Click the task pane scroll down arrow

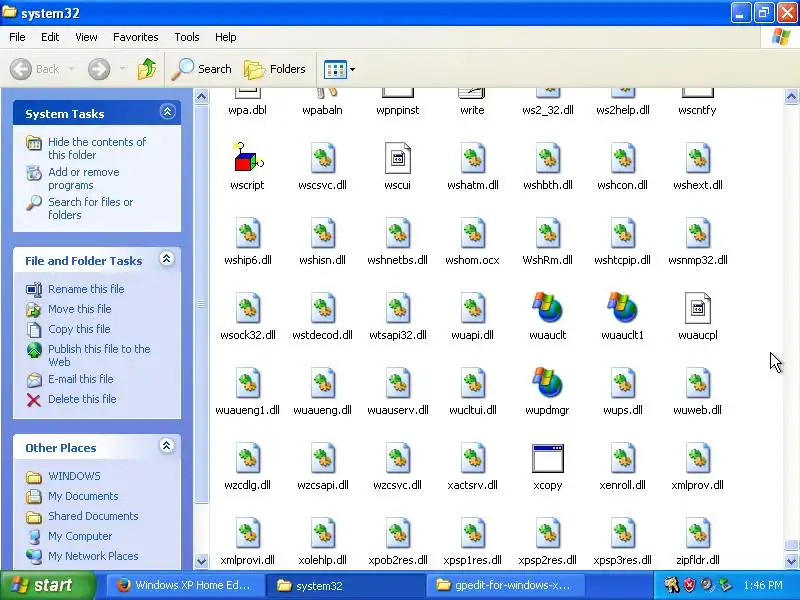coord(202,561)
